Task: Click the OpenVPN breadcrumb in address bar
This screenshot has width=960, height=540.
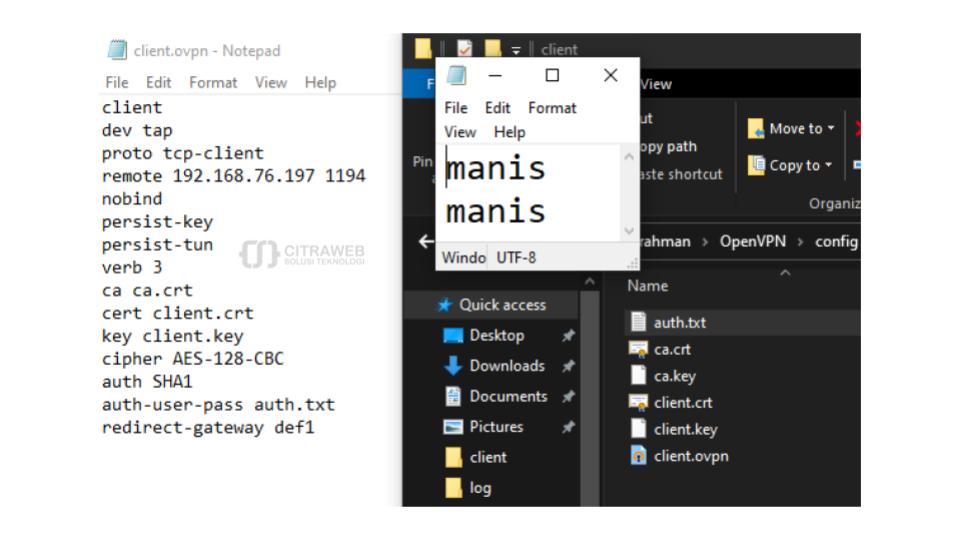Action: [752, 242]
